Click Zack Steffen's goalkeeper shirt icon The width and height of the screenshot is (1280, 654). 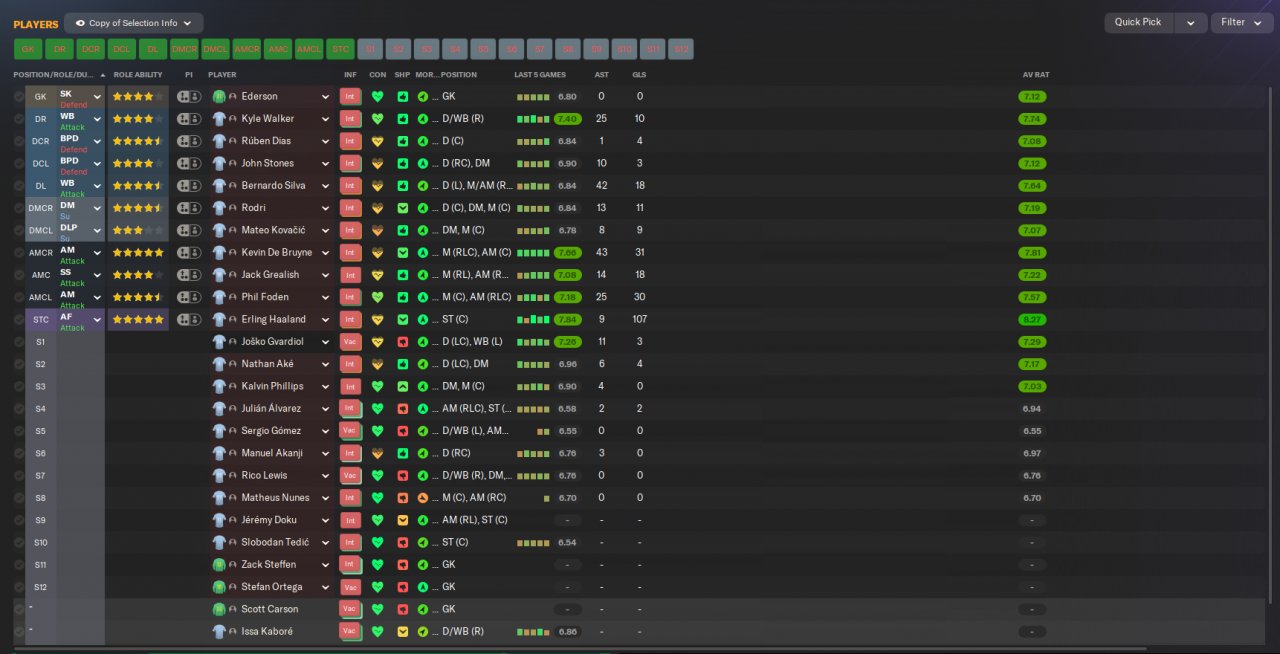tap(219, 565)
